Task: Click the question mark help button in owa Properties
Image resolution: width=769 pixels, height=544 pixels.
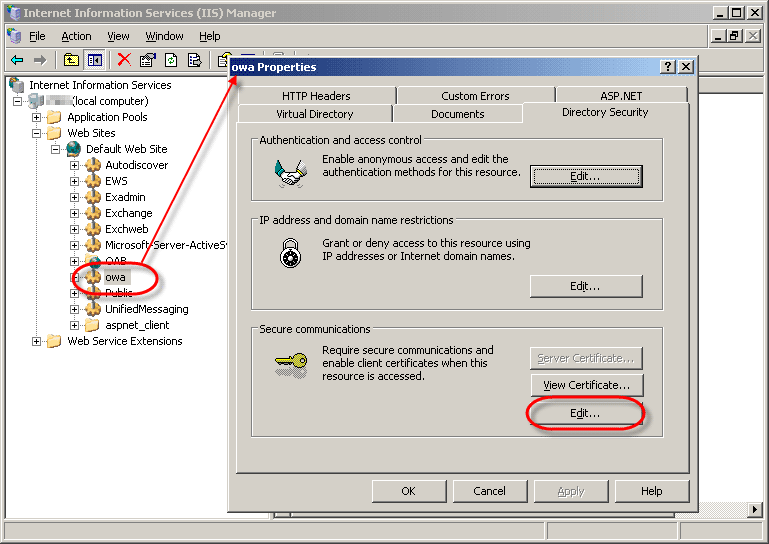Action: coord(668,67)
